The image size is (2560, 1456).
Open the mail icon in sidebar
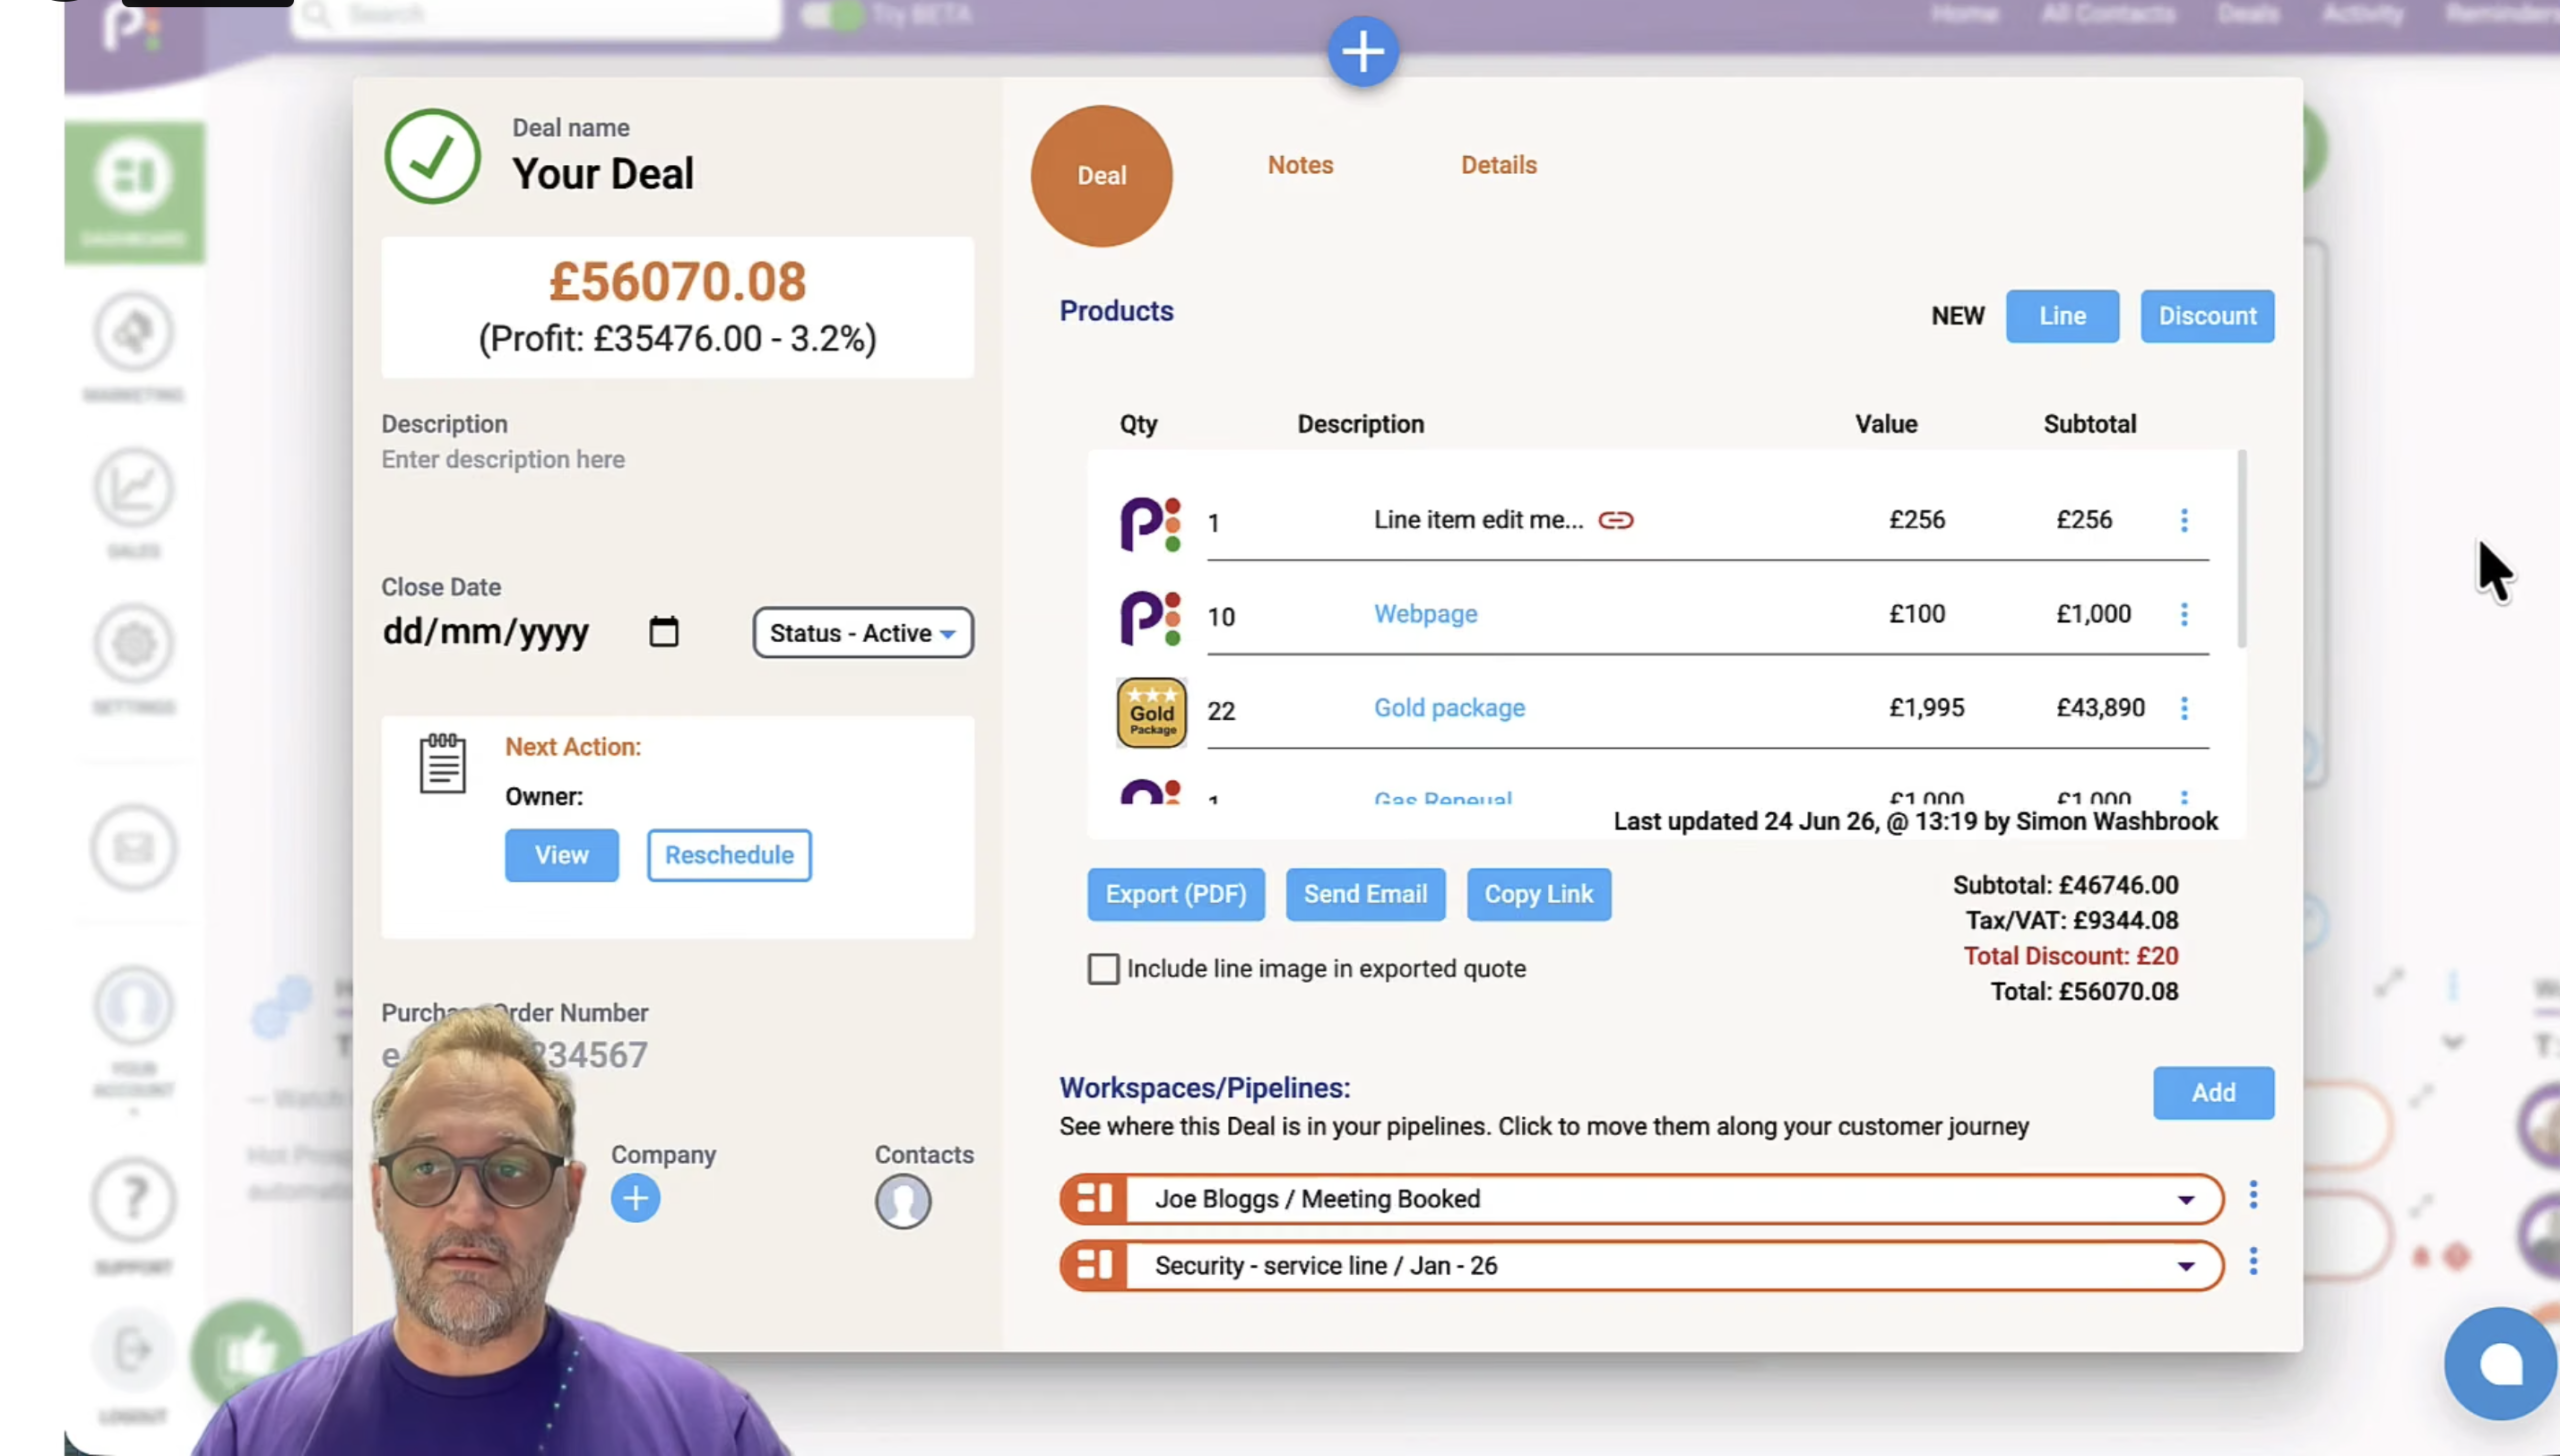point(134,848)
